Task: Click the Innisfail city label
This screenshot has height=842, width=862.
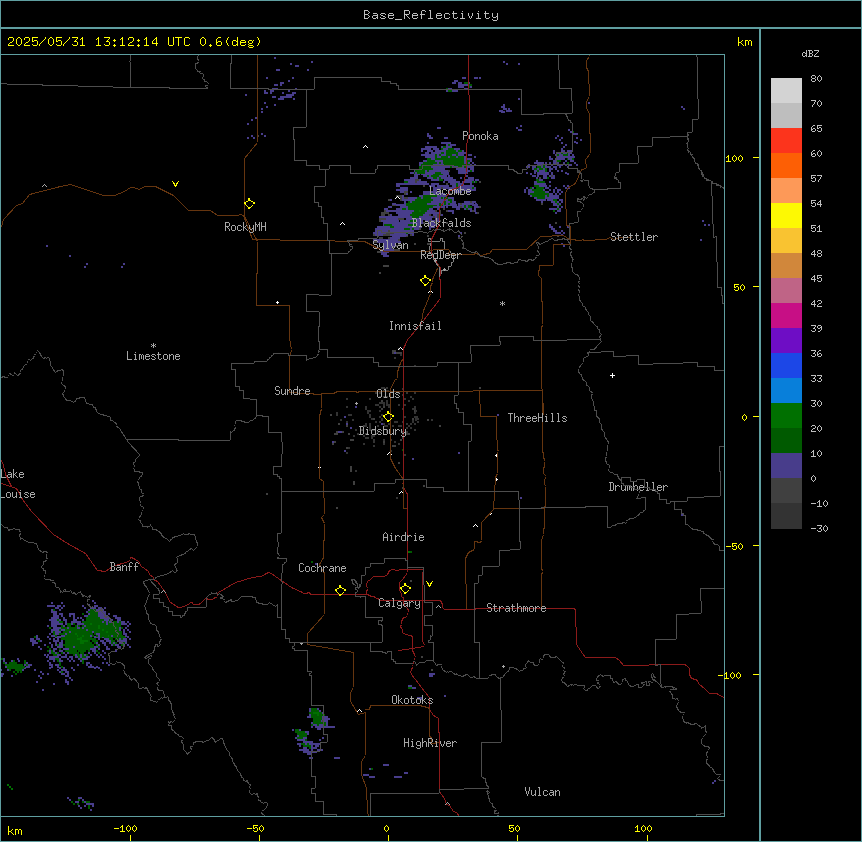Action: coord(415,326)
